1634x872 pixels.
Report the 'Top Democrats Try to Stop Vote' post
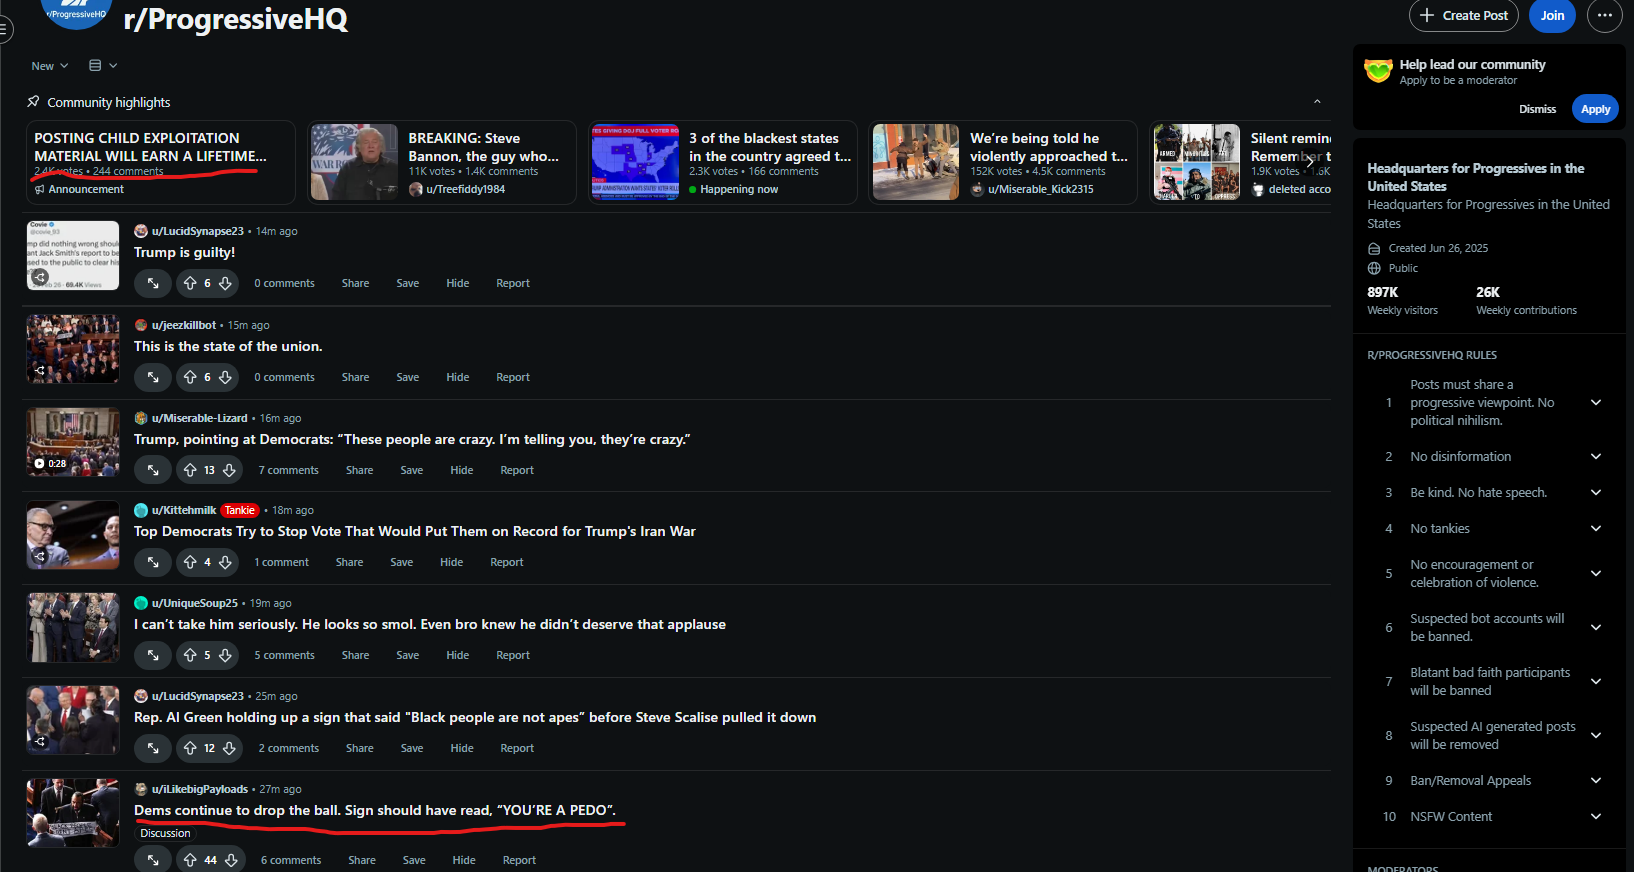coord(507,562)
